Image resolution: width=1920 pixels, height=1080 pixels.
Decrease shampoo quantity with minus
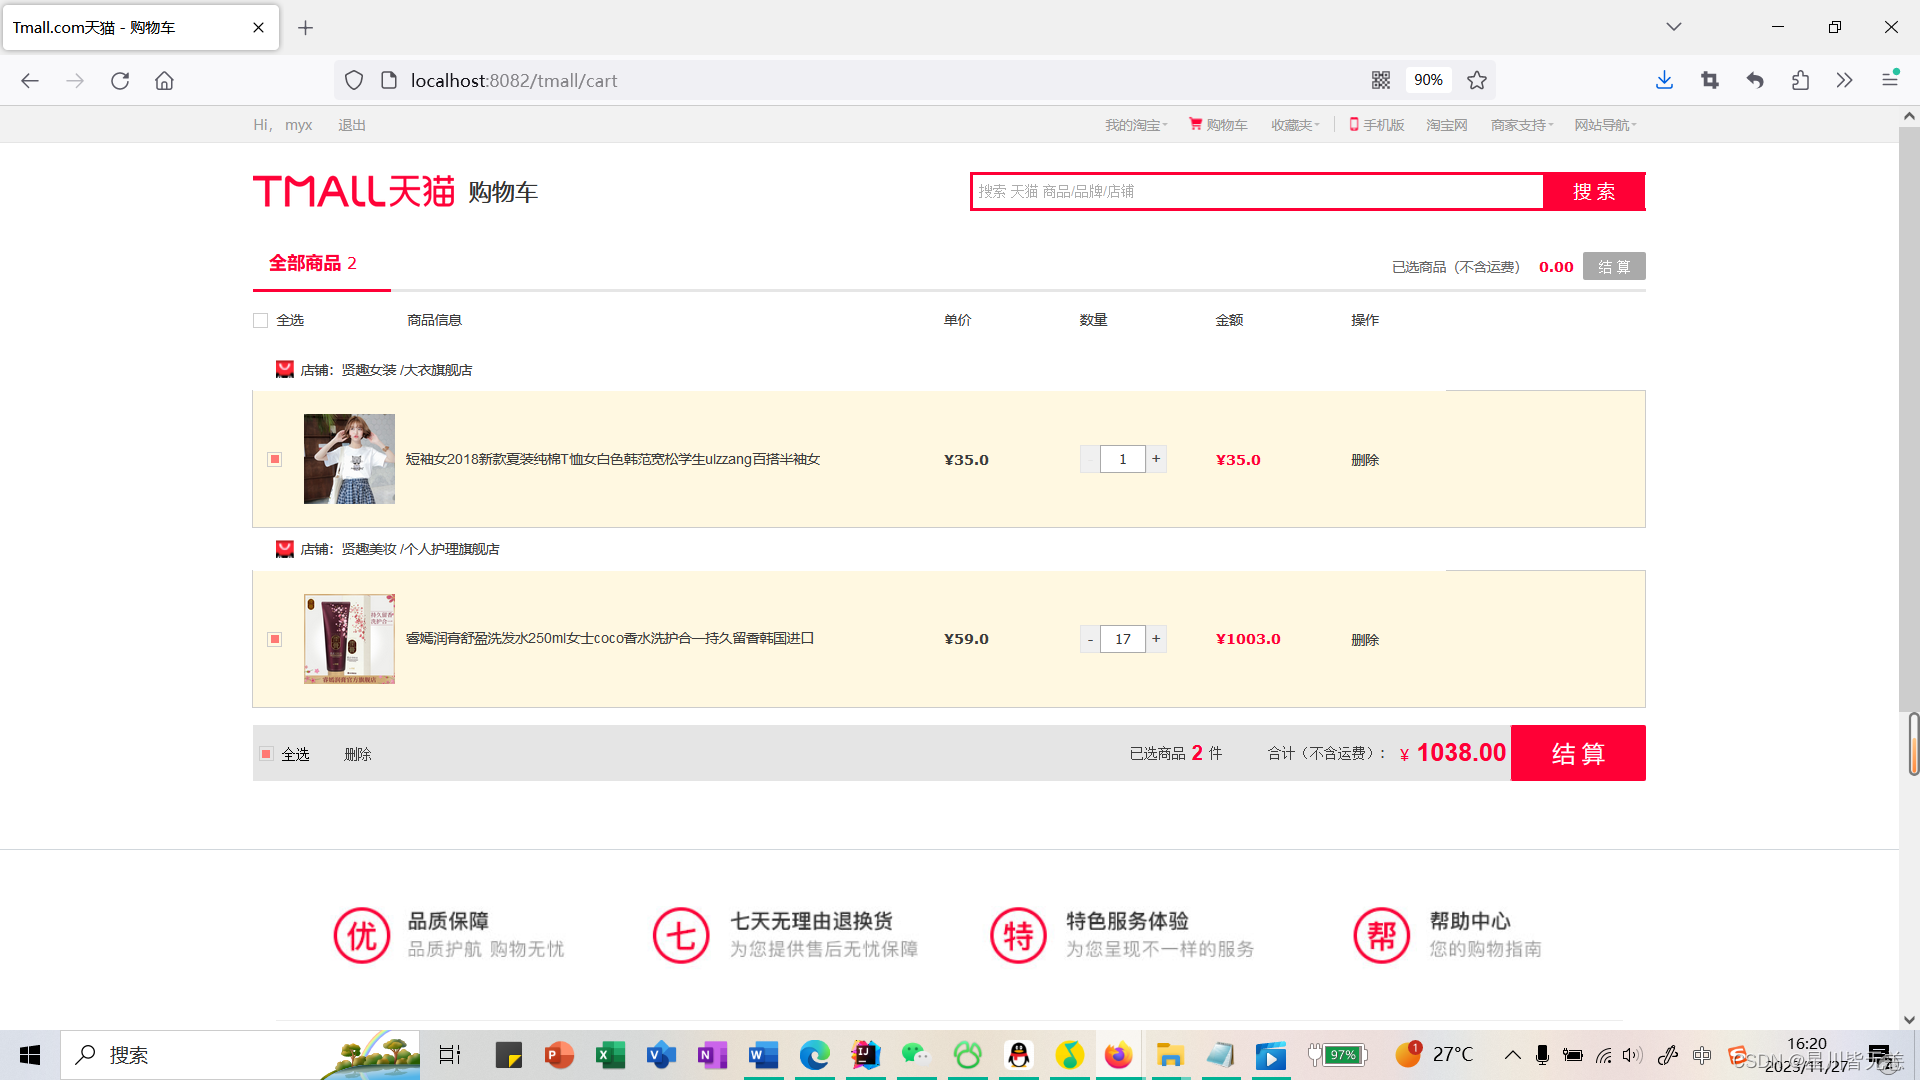(x=1090, y=639)
